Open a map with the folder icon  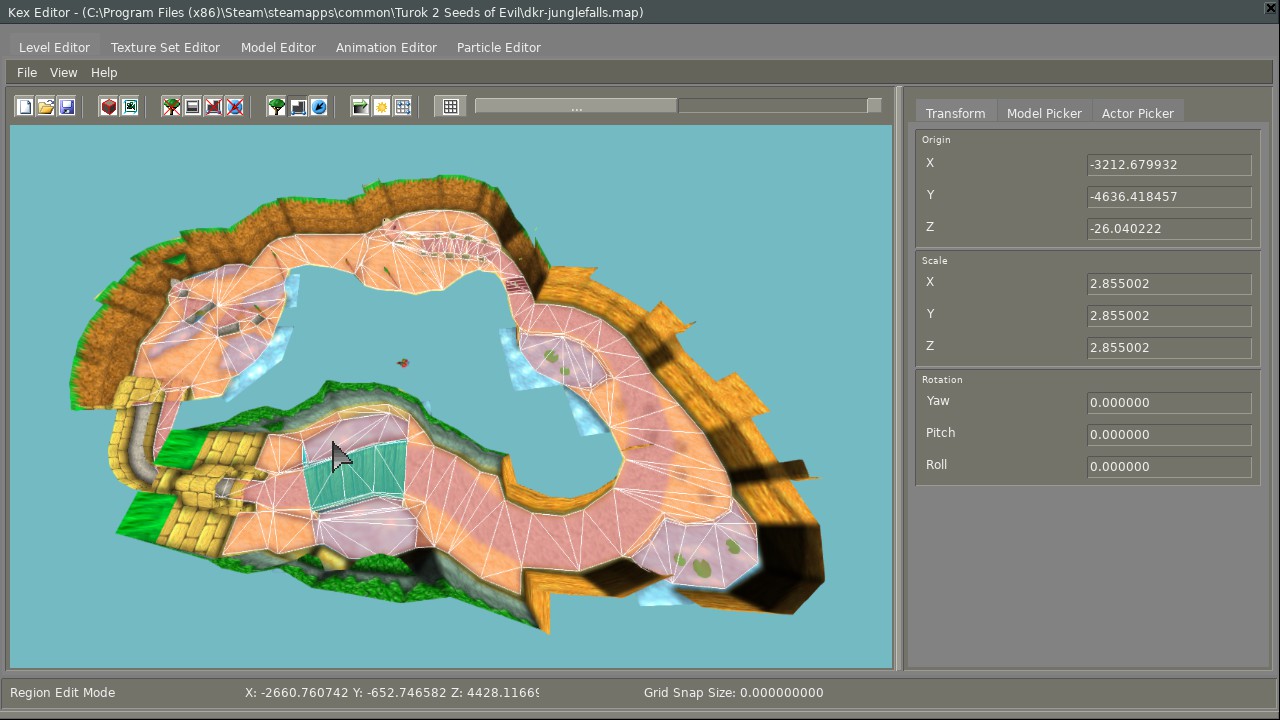click(46, 107)
